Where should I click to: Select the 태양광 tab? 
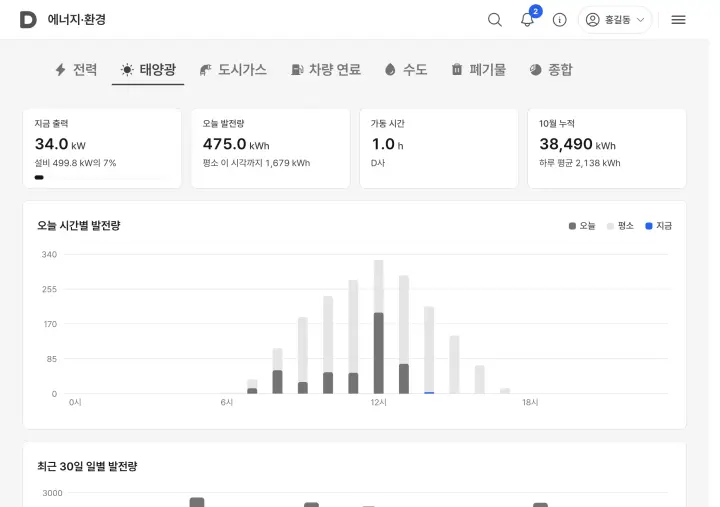[148, 70]
